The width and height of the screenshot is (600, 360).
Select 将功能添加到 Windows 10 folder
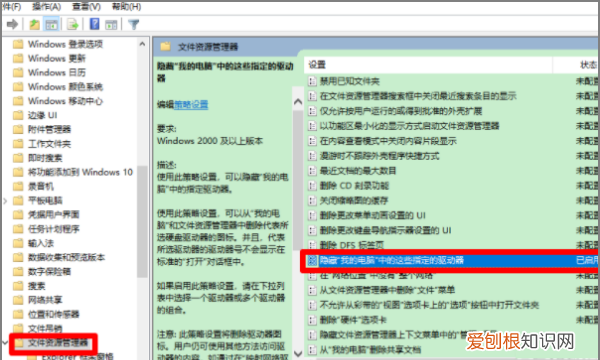pyautogui.click(x=80, y=172)
